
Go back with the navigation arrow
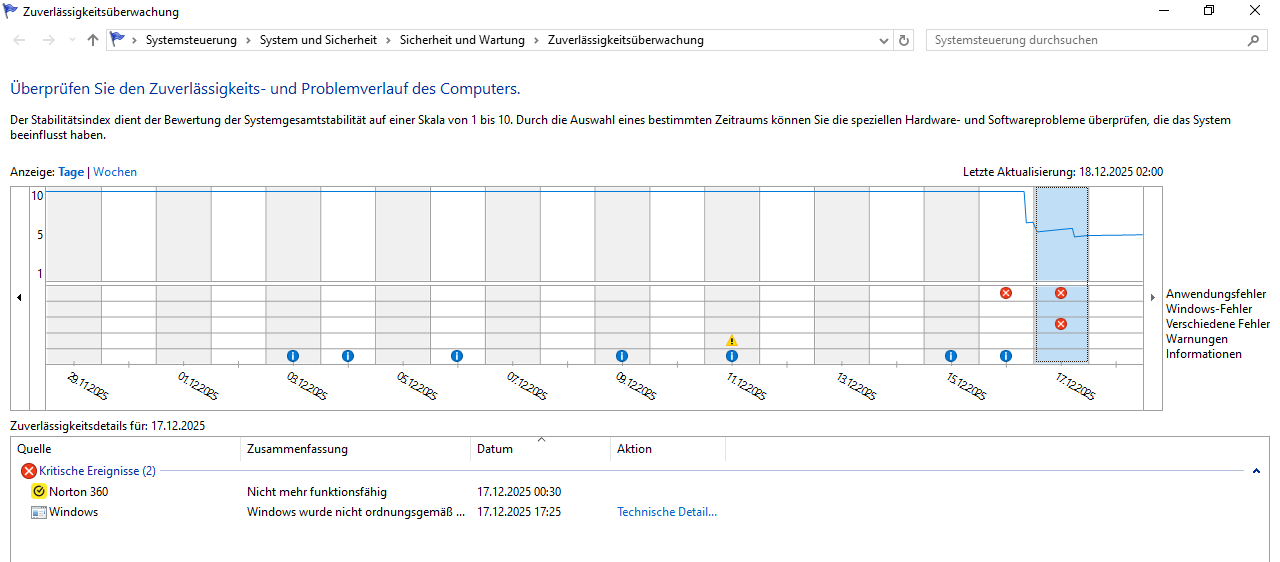20,40
